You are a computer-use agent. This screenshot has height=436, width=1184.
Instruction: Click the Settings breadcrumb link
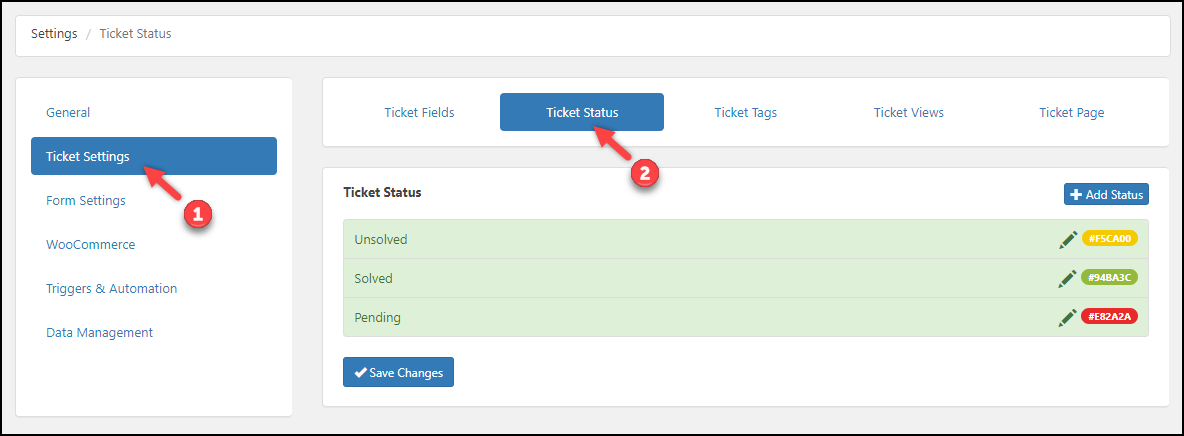54,33
